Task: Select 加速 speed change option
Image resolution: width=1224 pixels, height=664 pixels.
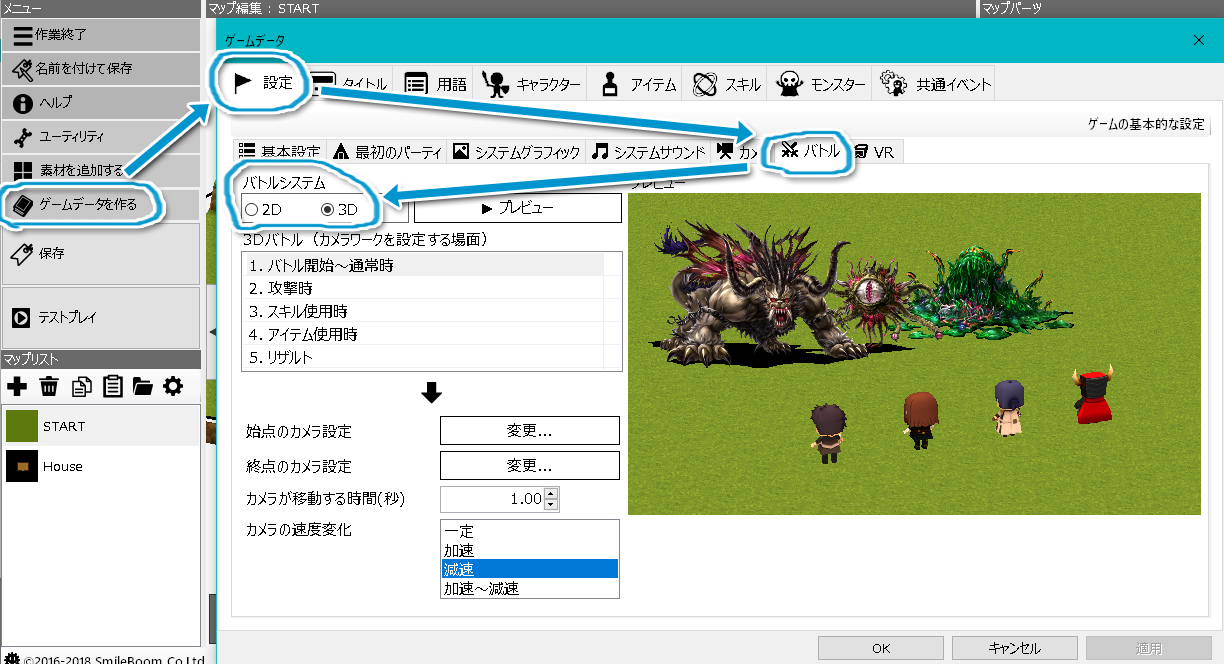Action: click(530, 550)
